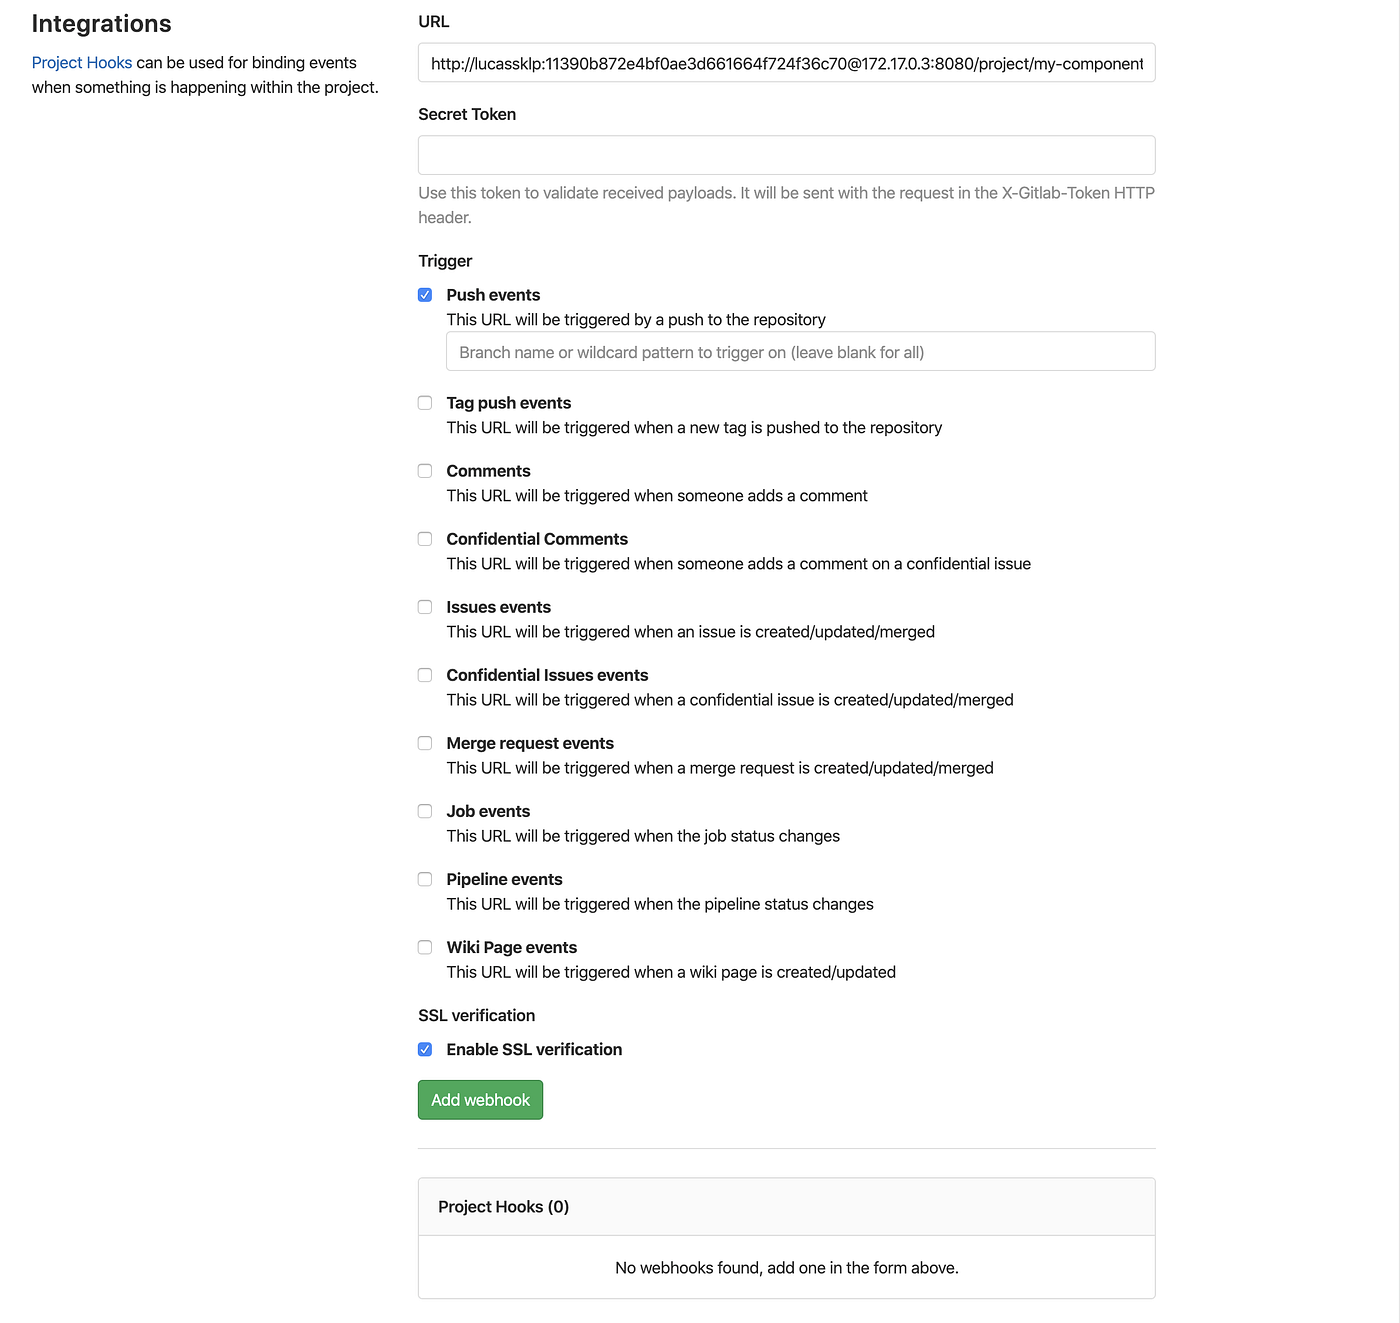1400x1323 pixels.
Task: Click the webhook URL input field
Action: pos(786,63)
